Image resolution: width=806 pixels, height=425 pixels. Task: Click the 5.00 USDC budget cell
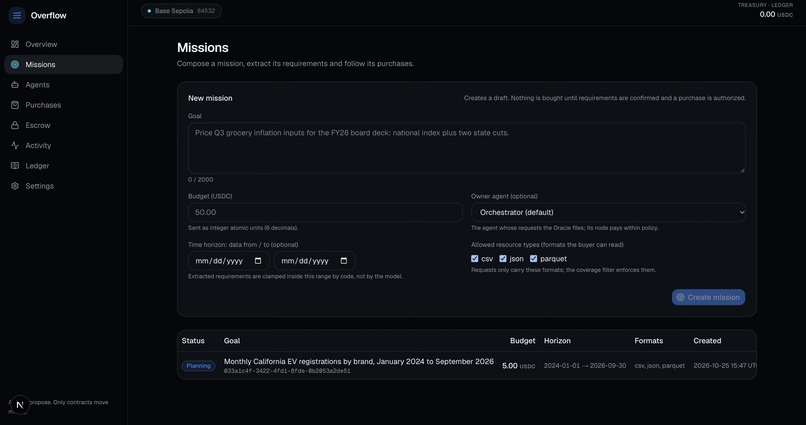(518, 366)
